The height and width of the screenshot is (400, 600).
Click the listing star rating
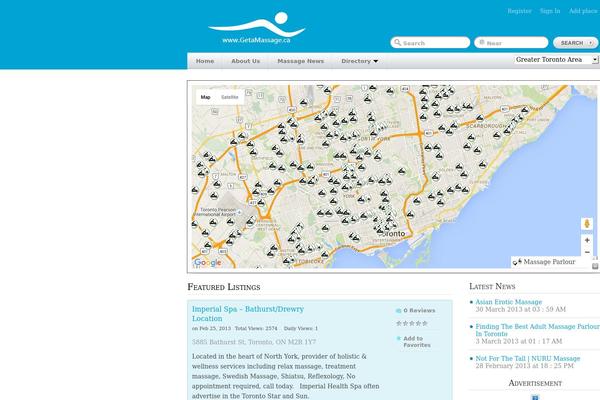click(412, 323)
